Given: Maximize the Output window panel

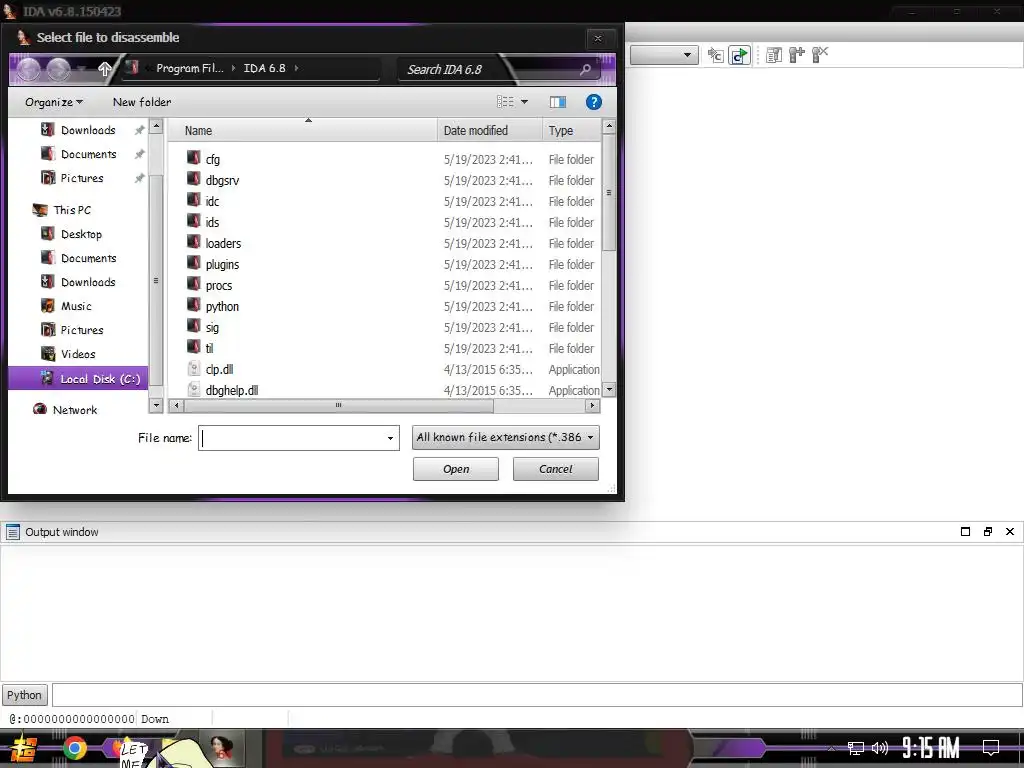Looking at the screenshot, I should click(x=965, y=532).
